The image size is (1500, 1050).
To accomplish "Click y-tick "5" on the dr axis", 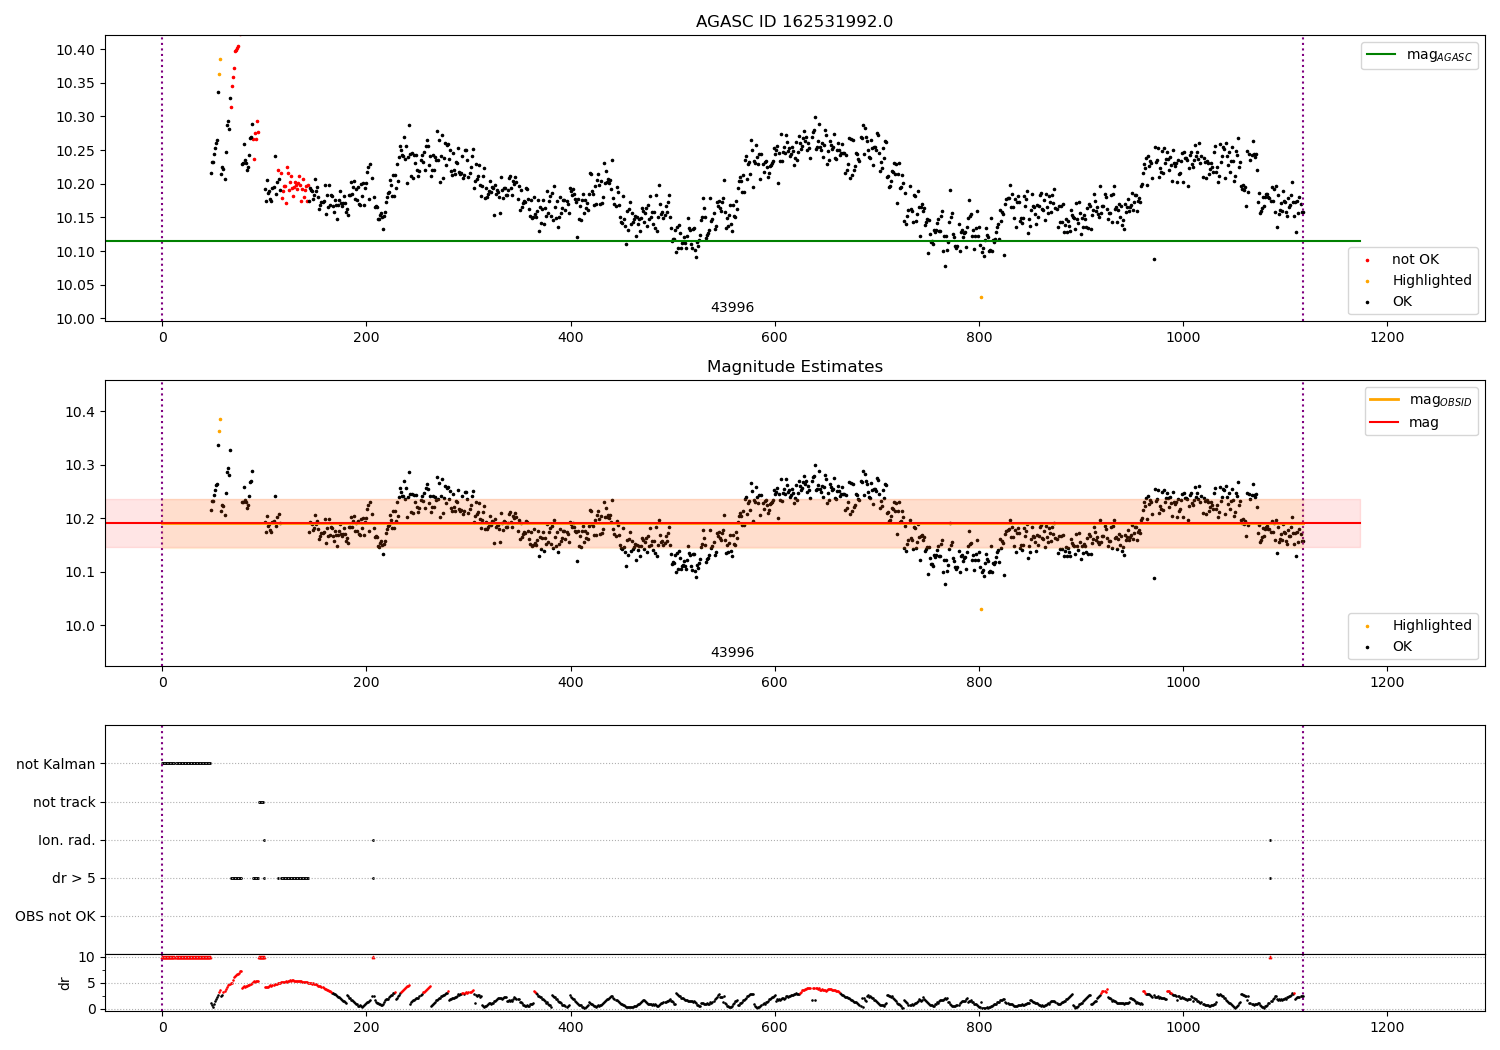I will (x=92, y=983).
